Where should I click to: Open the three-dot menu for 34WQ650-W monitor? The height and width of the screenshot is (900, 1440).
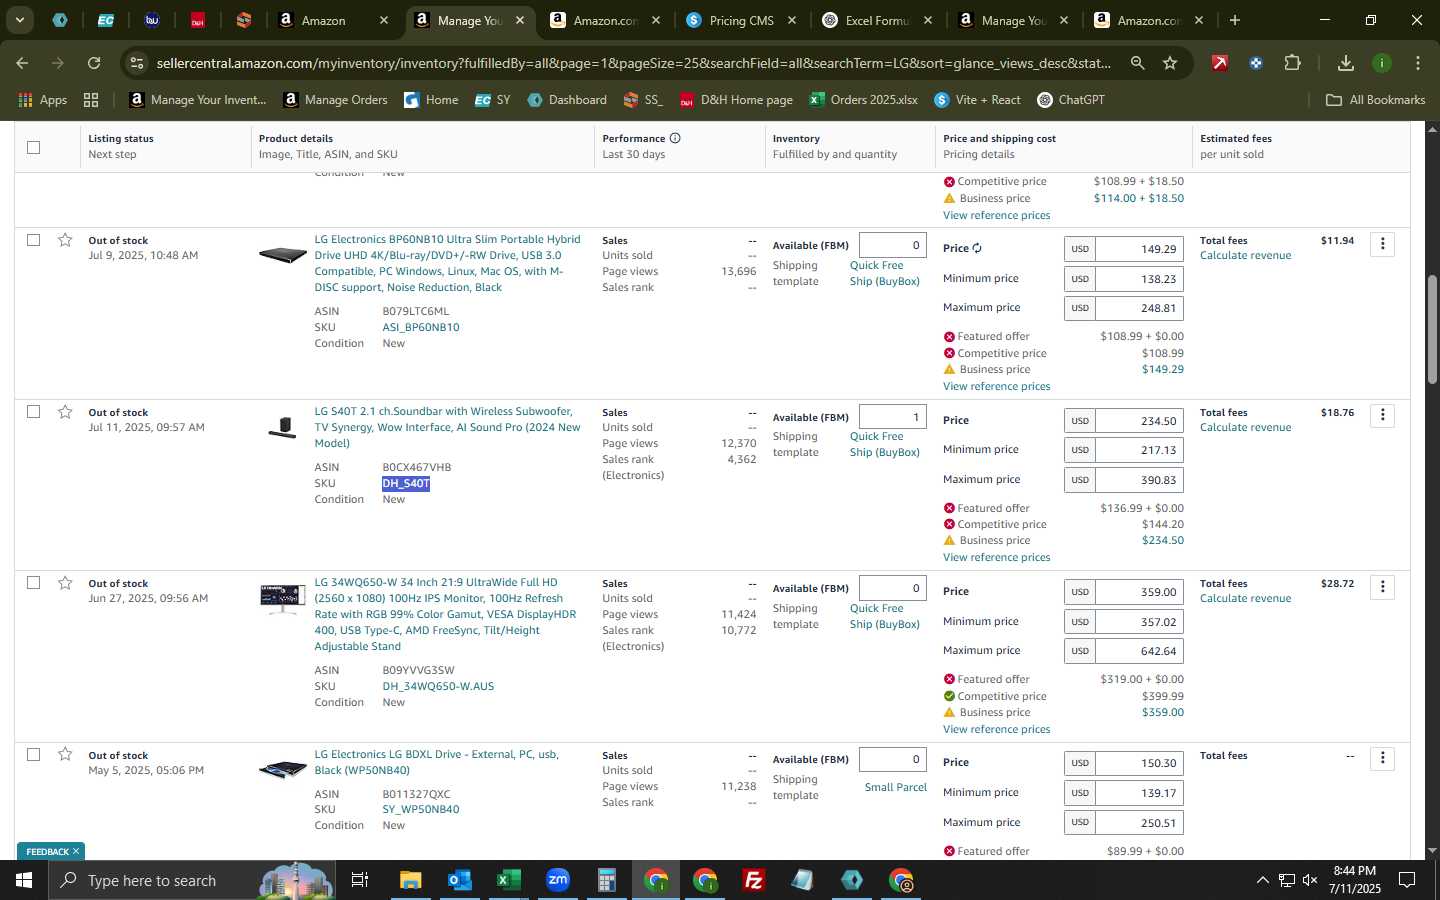(1382, 587)
